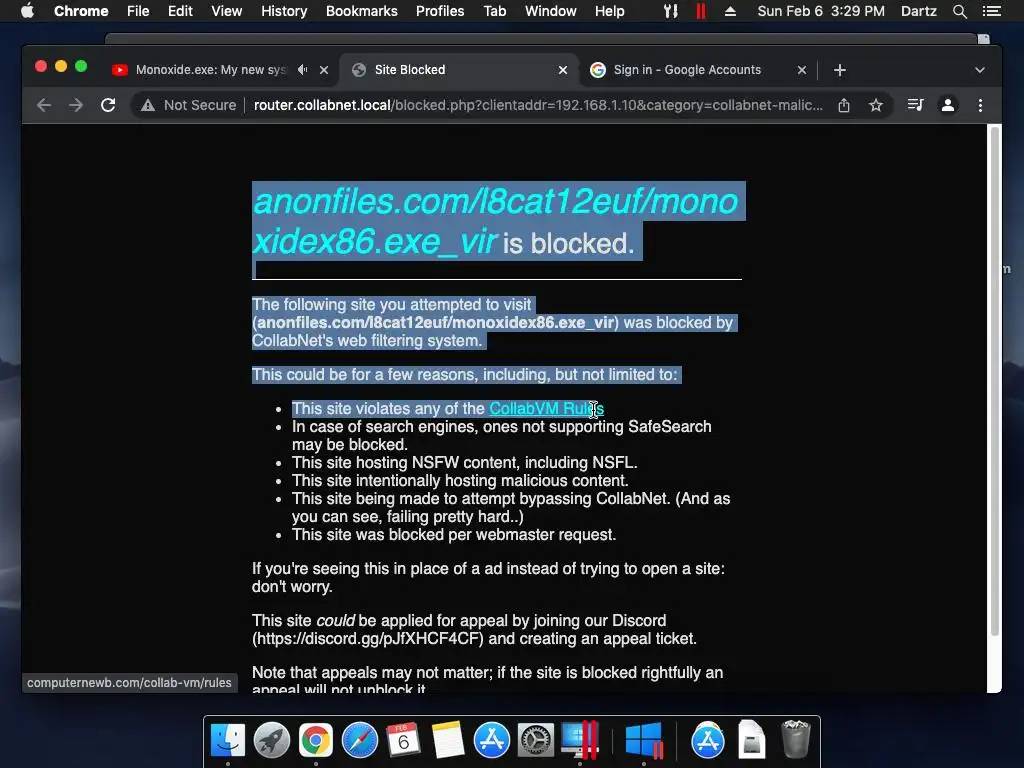Open the Bookmarks menu
Viewport: 1024px width, 768px height.
pyautogui.click(x=362, y=11)
